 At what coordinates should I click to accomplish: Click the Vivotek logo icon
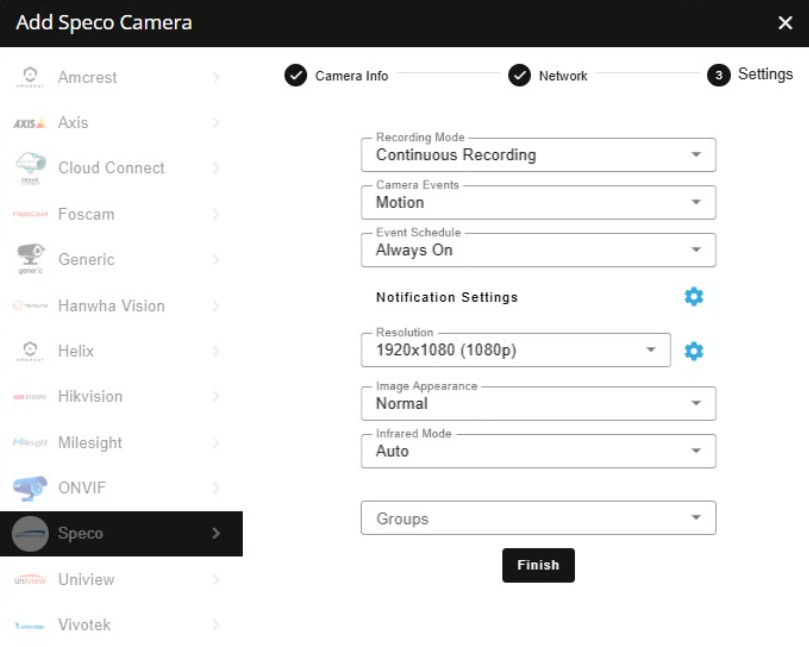tap(30, 625)
